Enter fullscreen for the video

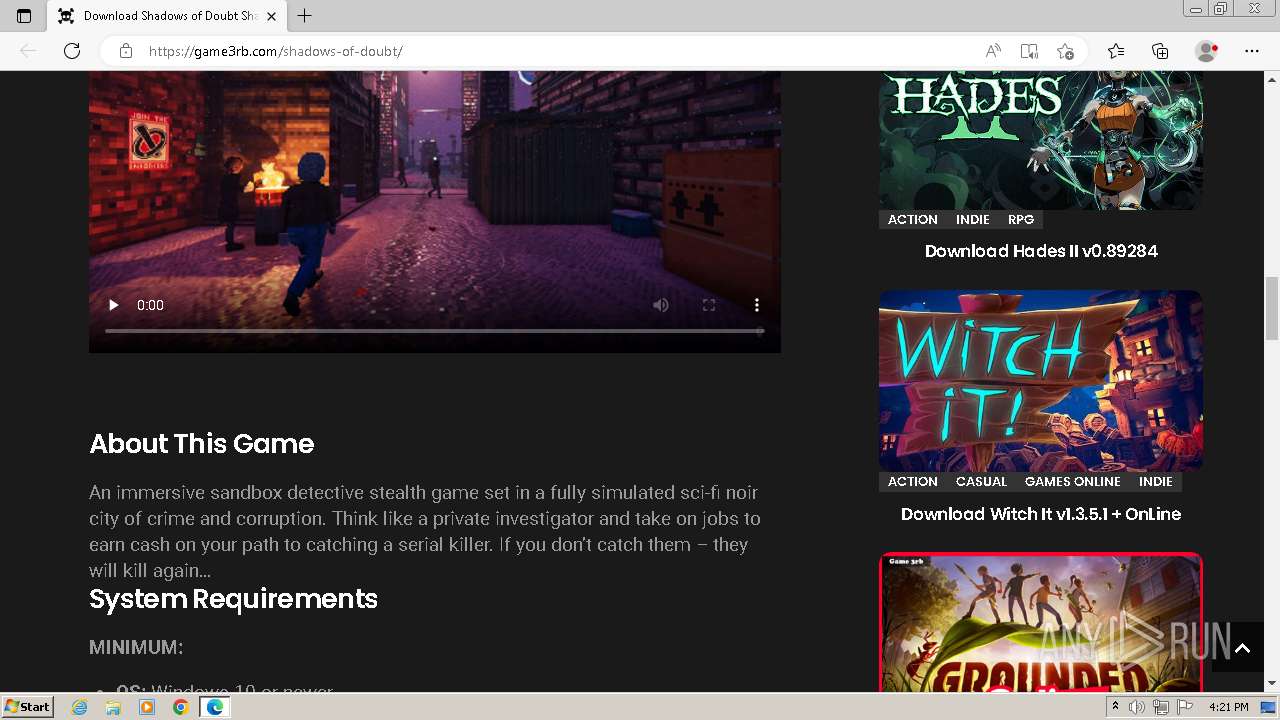[x=709, y=305]
